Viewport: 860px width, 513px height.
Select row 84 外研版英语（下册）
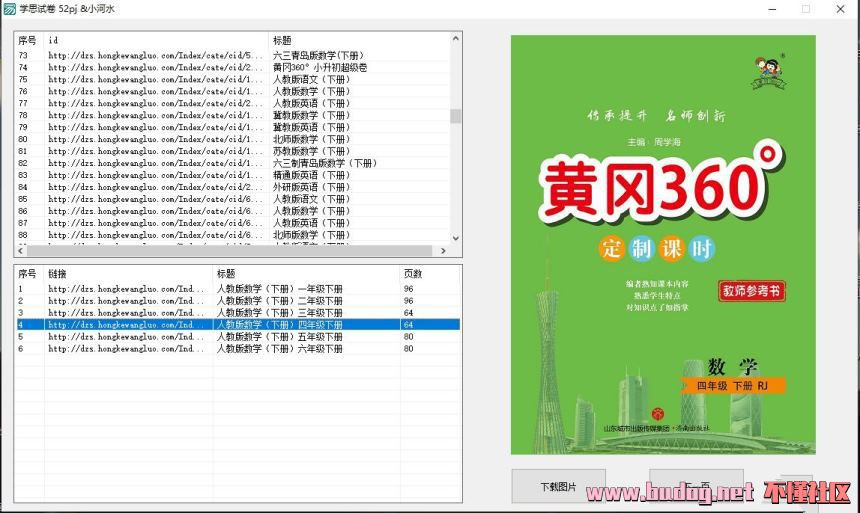233,187
